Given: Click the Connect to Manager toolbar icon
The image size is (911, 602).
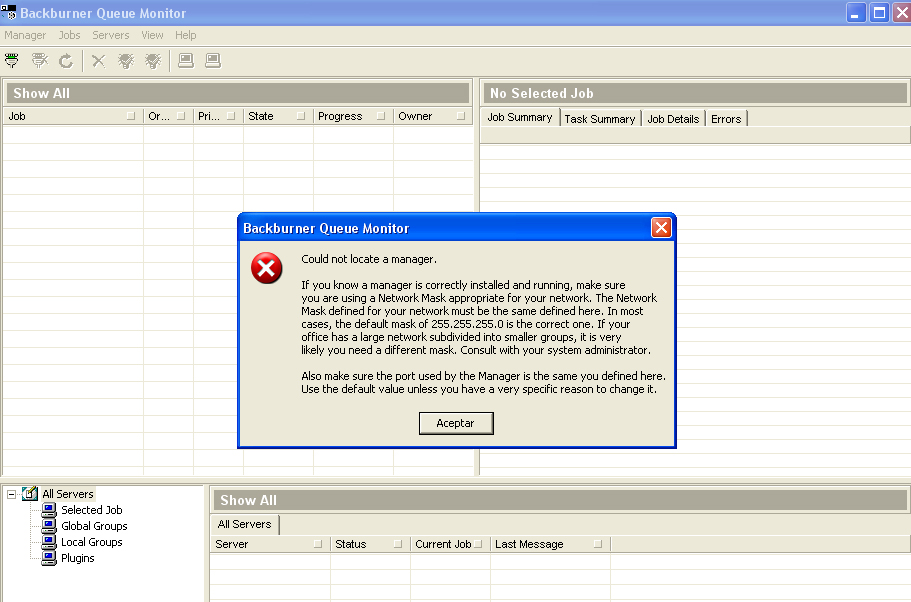Looking at the screenshot, I should [x=12, y=60].
